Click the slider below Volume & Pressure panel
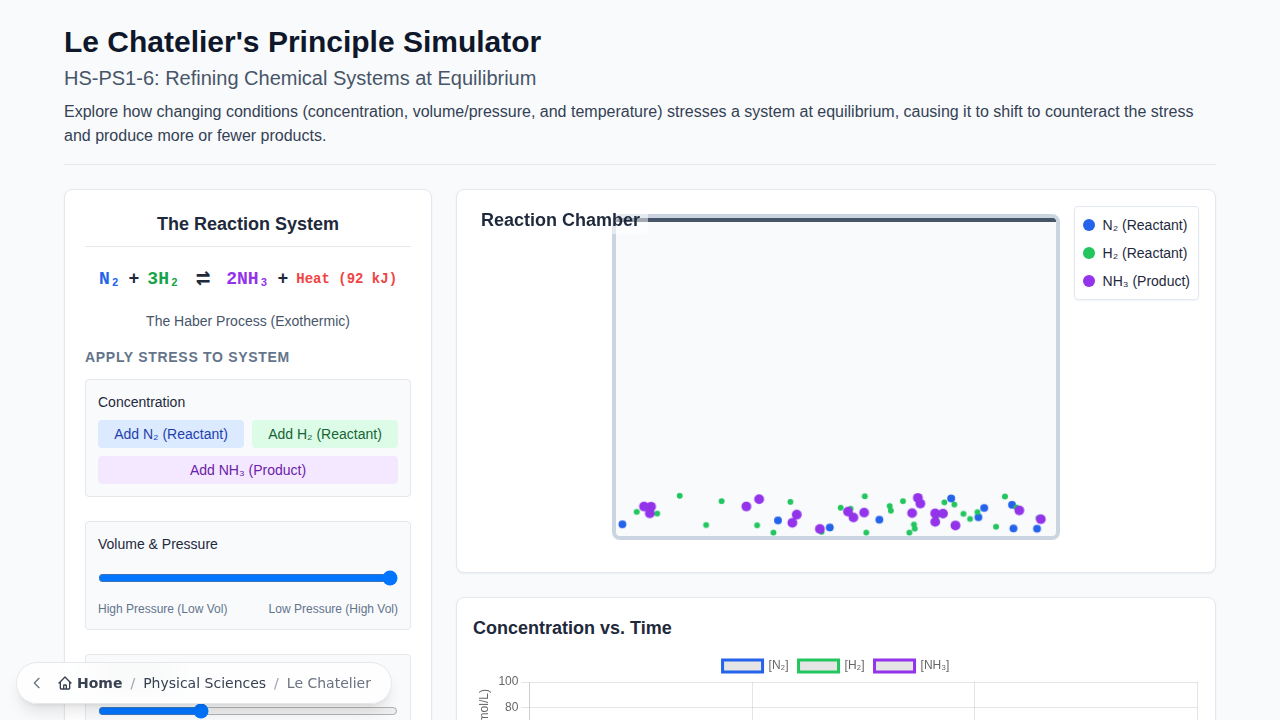 pyautogui.click(x=200, y=711)
